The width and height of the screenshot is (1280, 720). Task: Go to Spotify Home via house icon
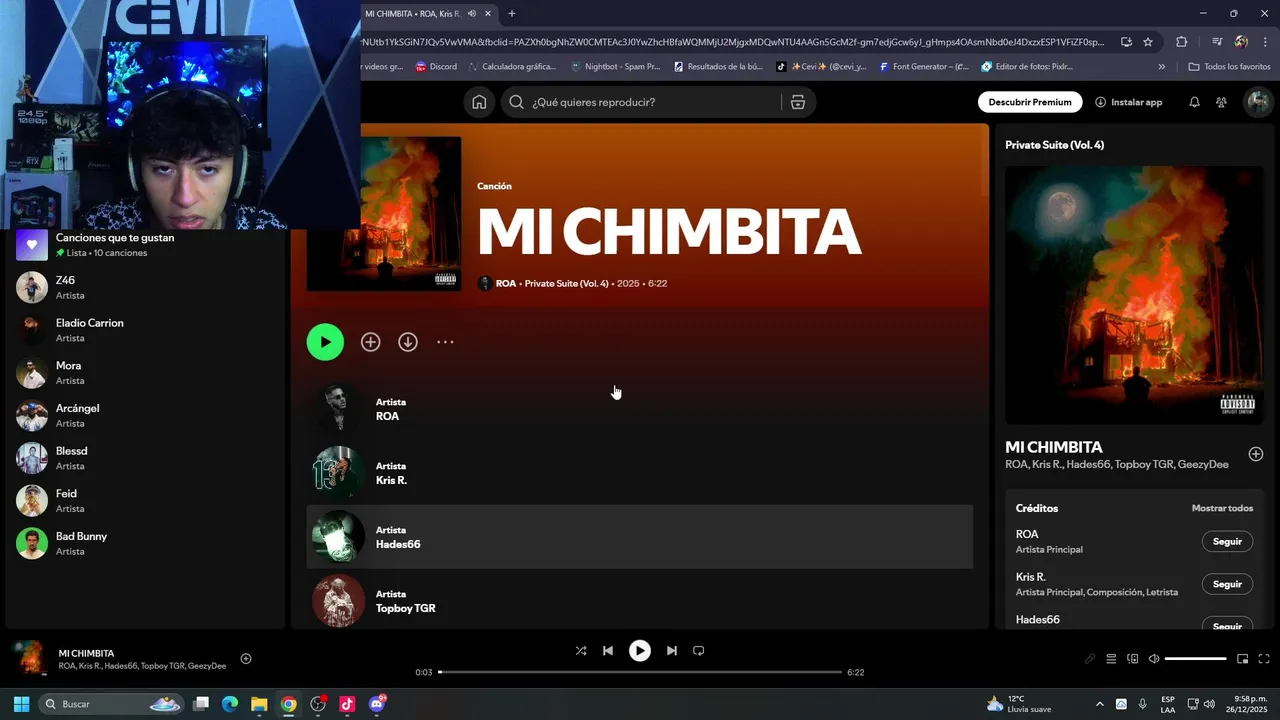(x=479, y=102)
